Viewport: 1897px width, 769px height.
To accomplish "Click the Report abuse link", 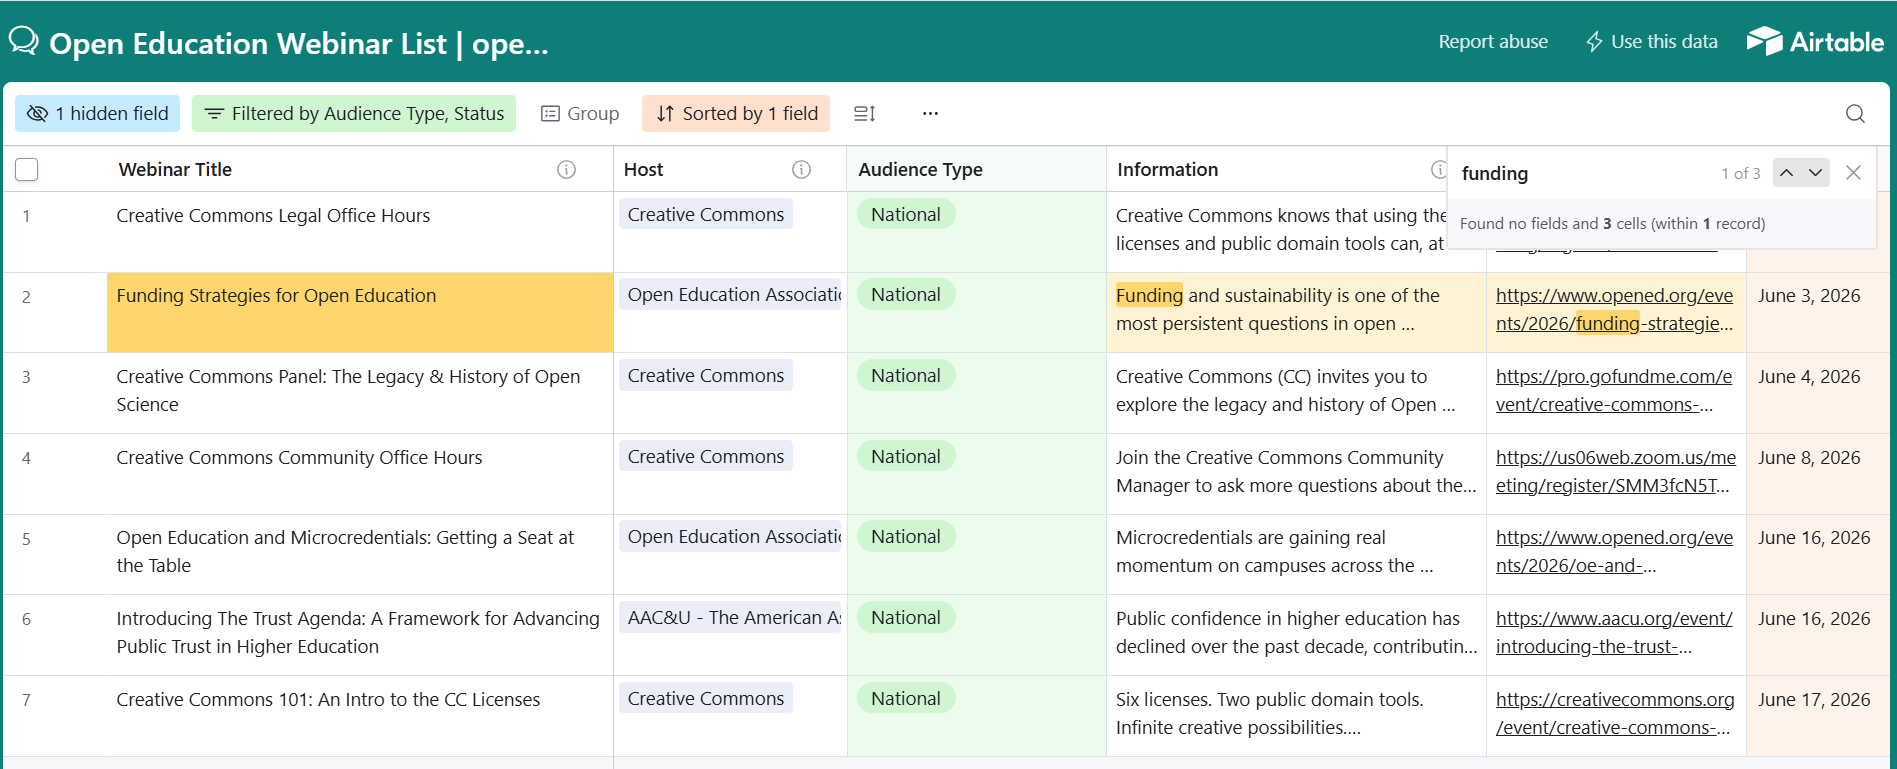I will coord(1493,42).
